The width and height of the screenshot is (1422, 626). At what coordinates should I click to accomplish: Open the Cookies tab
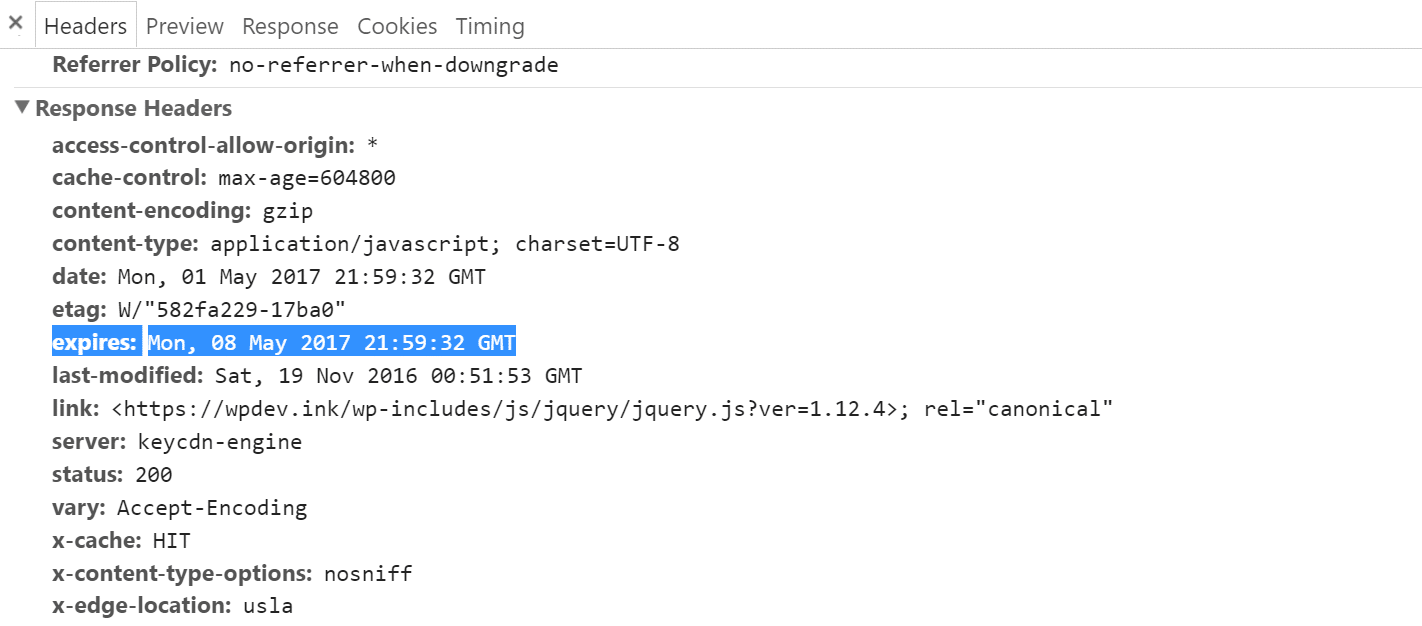click(397, 26)
